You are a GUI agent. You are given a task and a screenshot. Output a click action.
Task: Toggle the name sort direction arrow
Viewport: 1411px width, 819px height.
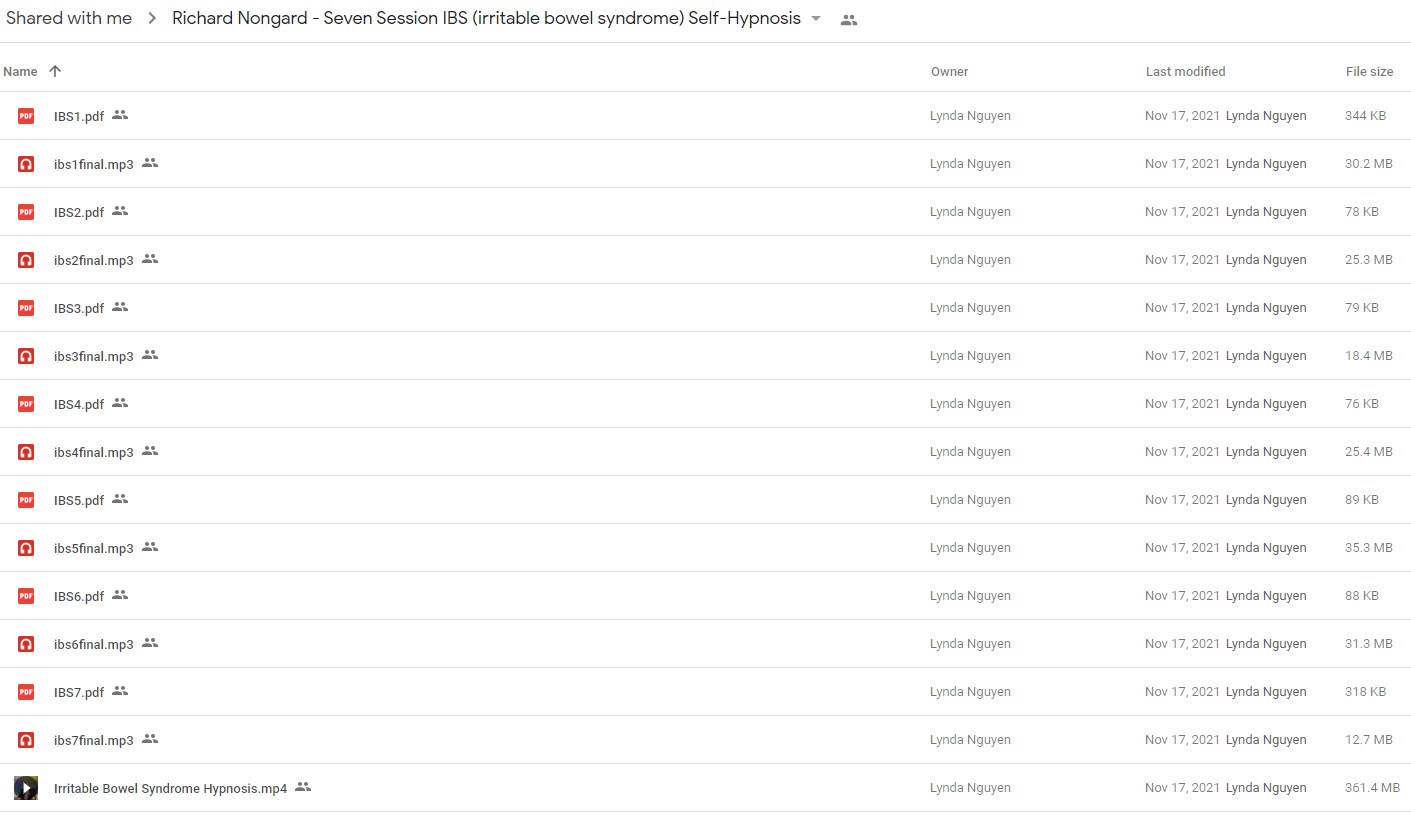point(55,71)
